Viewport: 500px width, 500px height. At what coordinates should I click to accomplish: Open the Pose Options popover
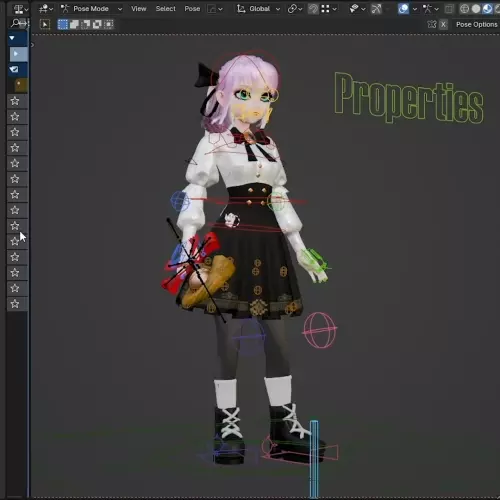476,24
